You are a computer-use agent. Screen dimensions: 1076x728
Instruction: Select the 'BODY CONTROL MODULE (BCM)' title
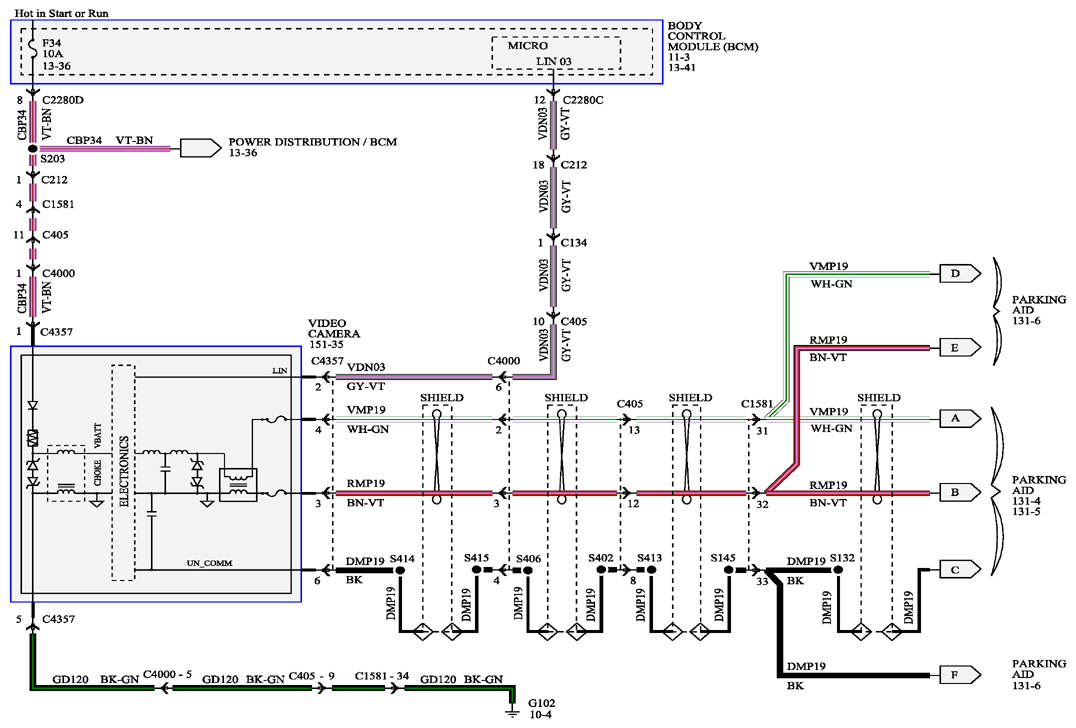point(713,36)
